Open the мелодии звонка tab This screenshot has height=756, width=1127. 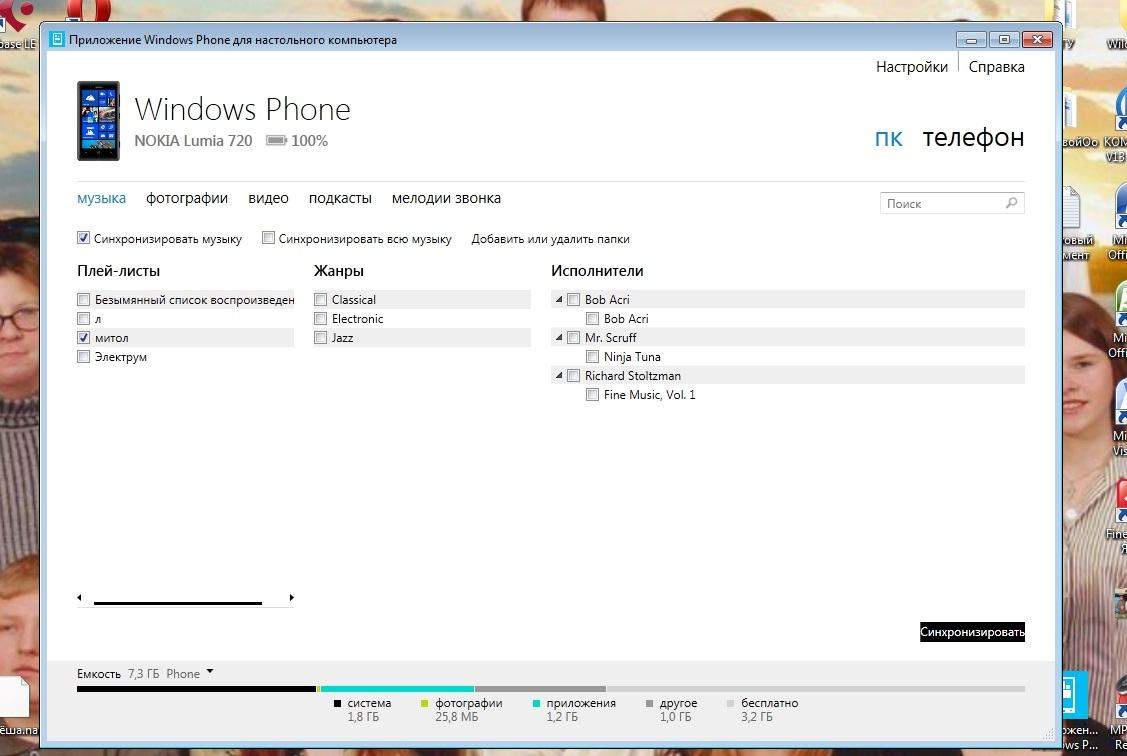pyautogui.click(x=446, y=198)
